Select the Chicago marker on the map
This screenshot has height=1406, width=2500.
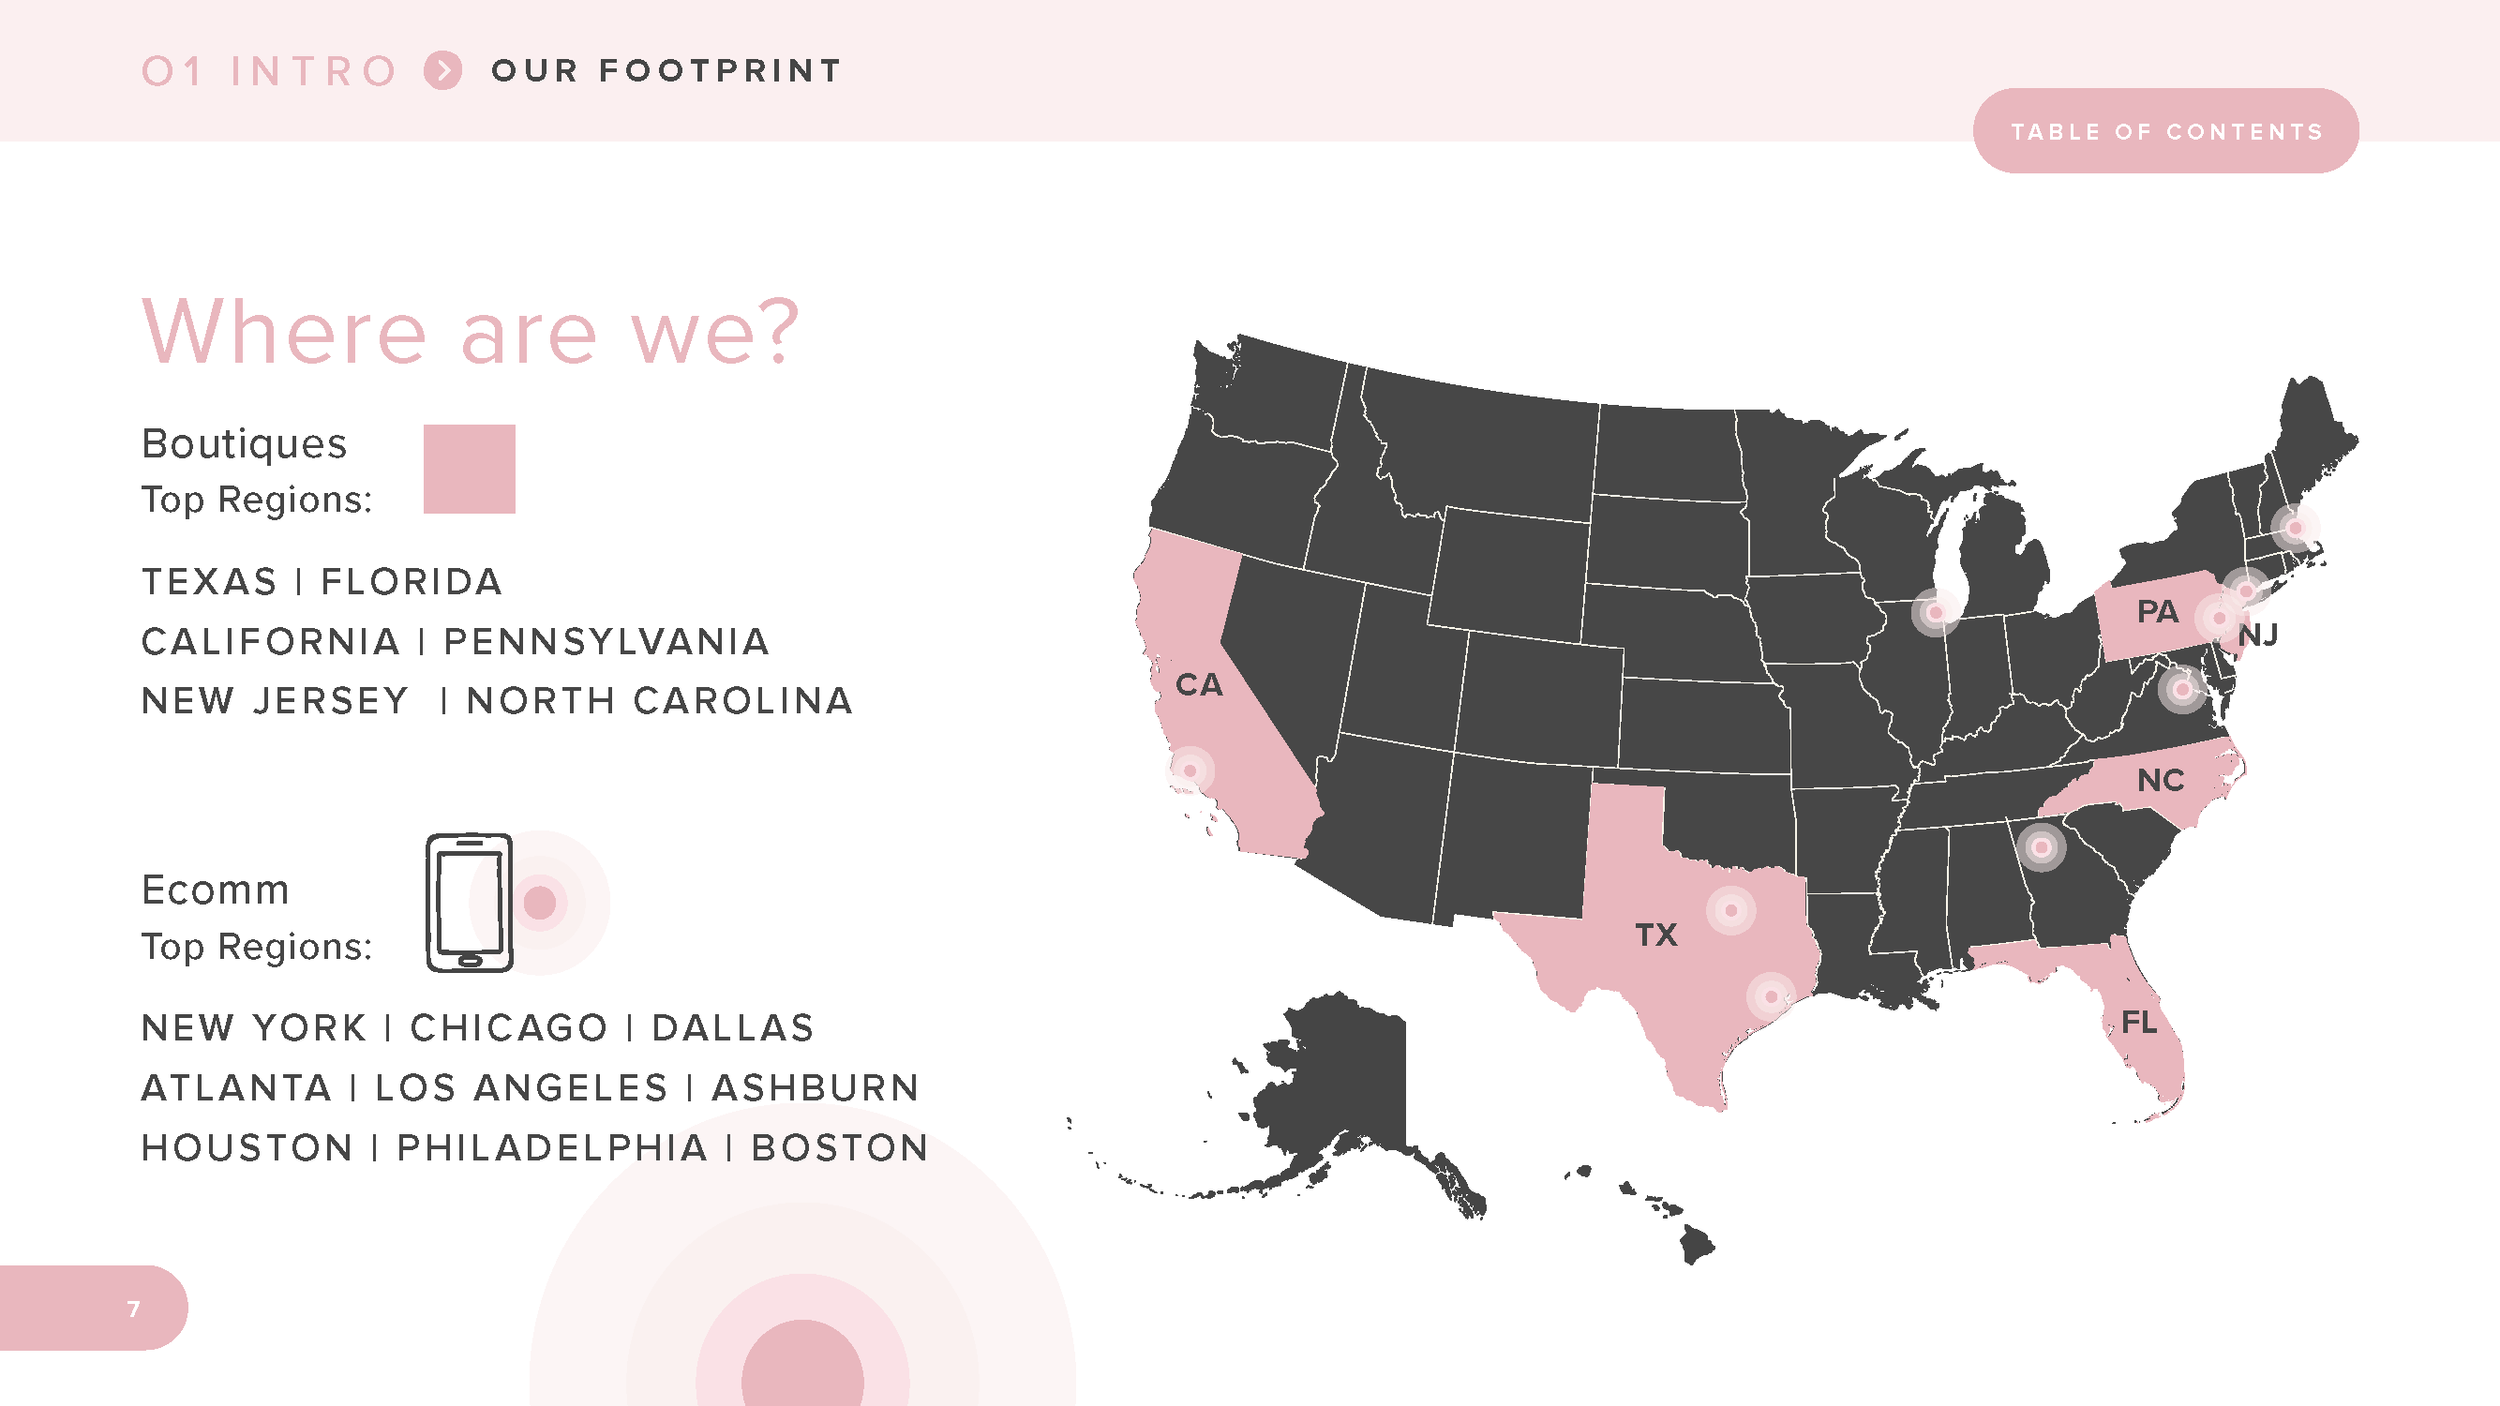click(1935, 612)
